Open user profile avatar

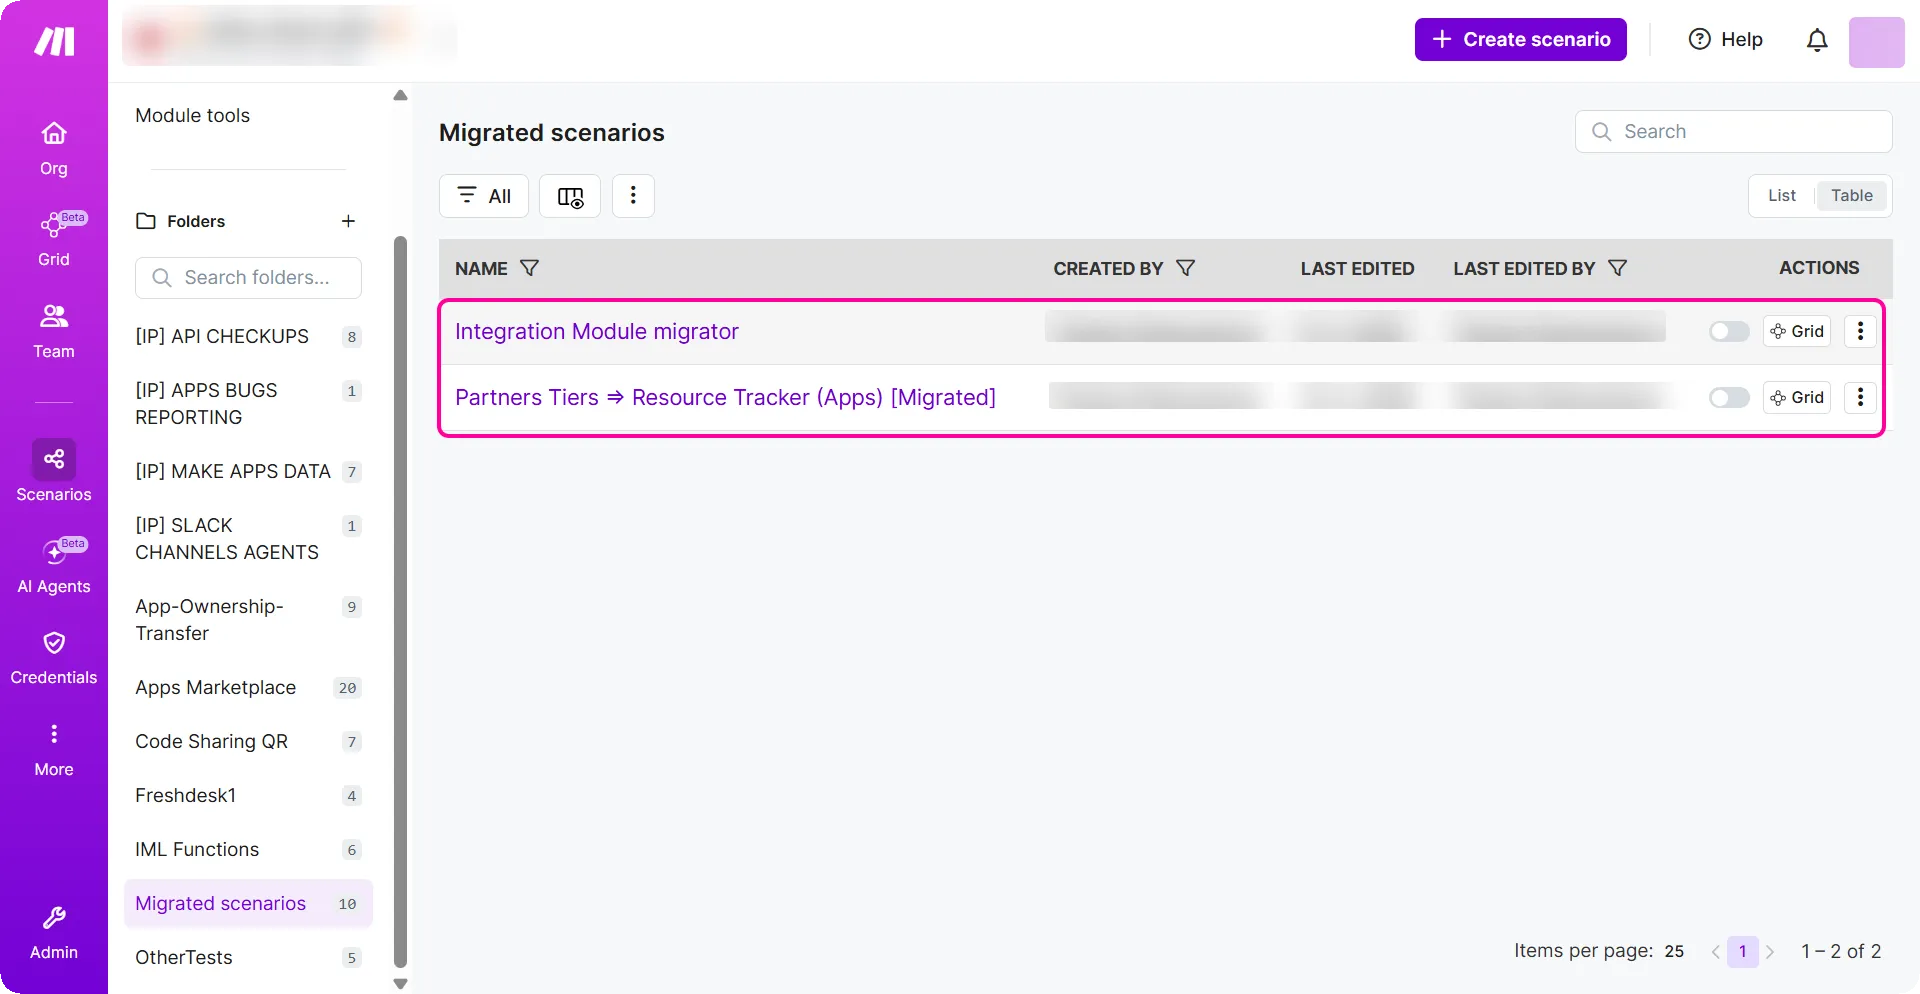(x=1876, y=42)
